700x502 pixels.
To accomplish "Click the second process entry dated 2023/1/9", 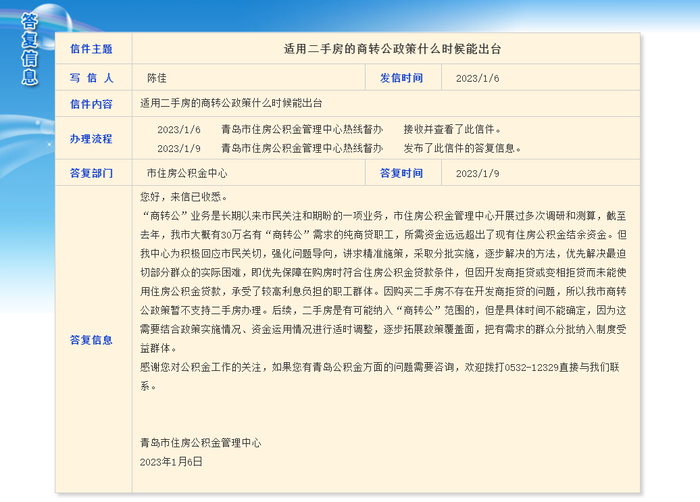I will (x=339, y=148).
